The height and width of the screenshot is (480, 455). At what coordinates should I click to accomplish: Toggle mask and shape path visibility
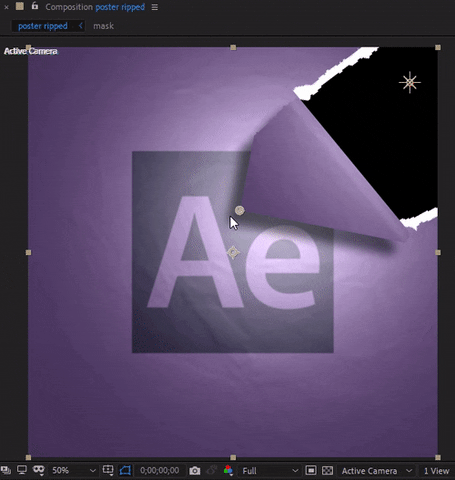(125, 470)
